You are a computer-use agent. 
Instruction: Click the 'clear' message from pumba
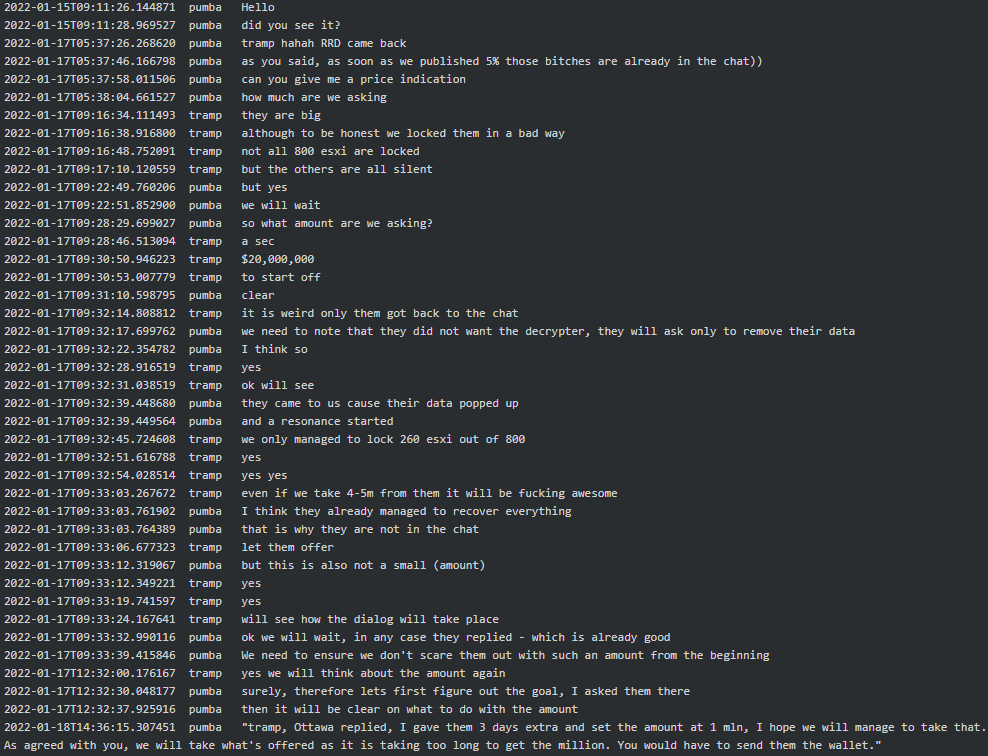[258, 295]
